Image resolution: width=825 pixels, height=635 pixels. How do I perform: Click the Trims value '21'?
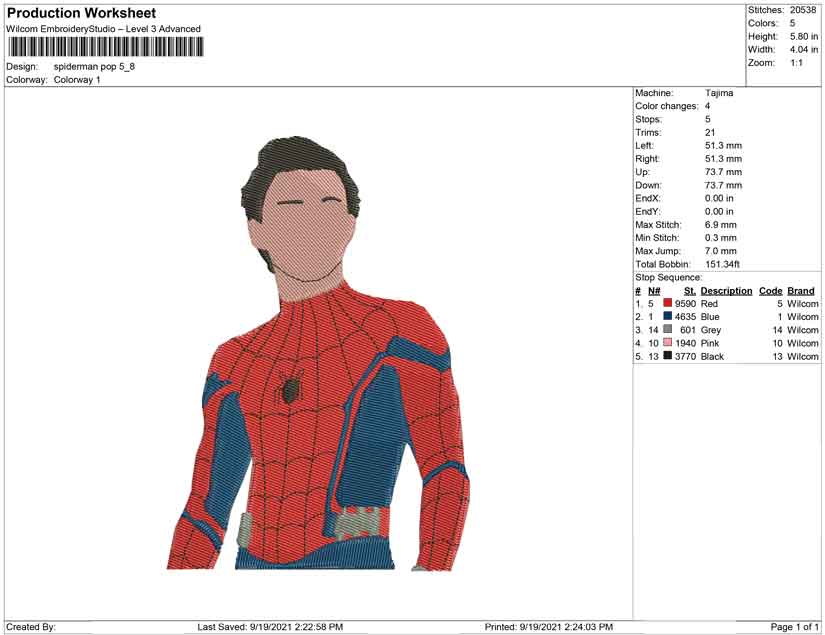[x=710, y=133]
